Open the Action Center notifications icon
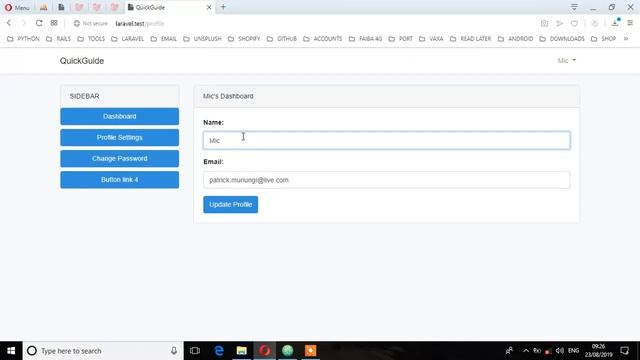 624,351
